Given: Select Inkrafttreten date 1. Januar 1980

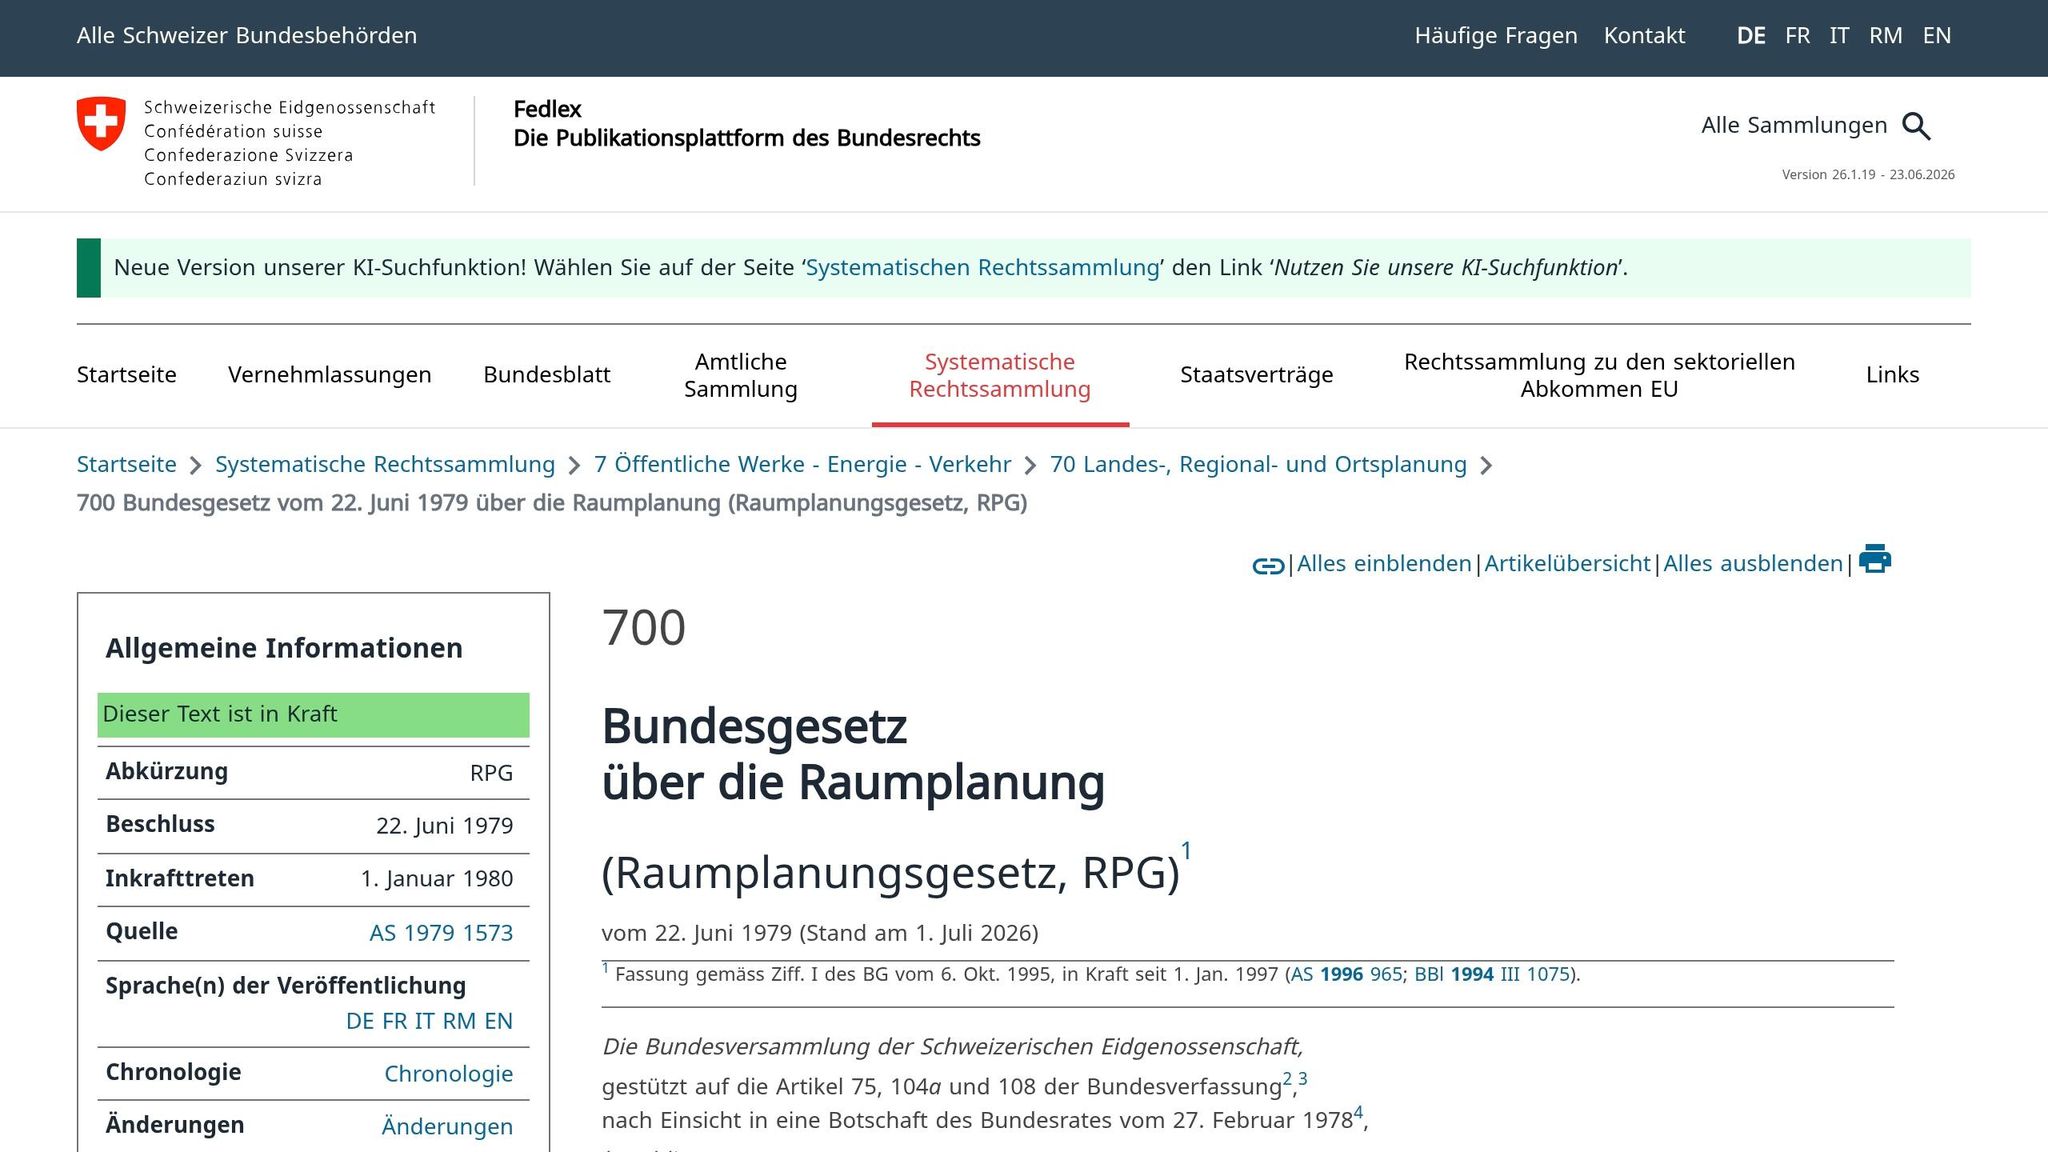Looking at the screenshot, I should coord(437,879).
